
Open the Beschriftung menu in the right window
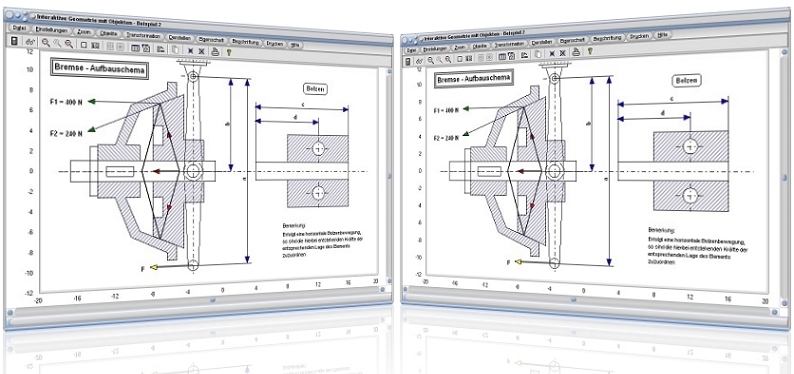coord(607,37)
